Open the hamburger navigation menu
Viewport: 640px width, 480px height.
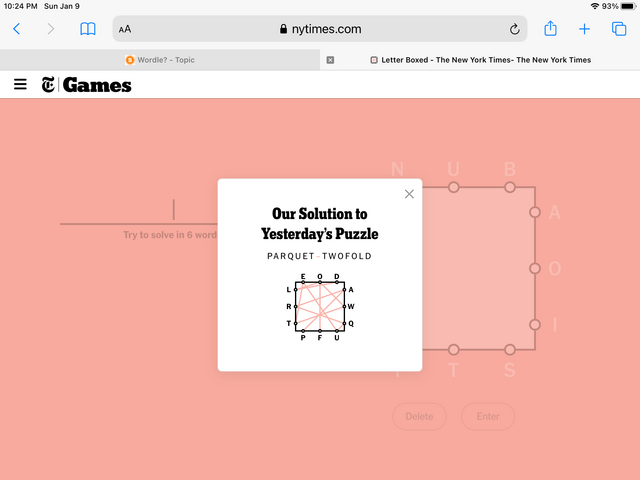click(x=20, y=84)
